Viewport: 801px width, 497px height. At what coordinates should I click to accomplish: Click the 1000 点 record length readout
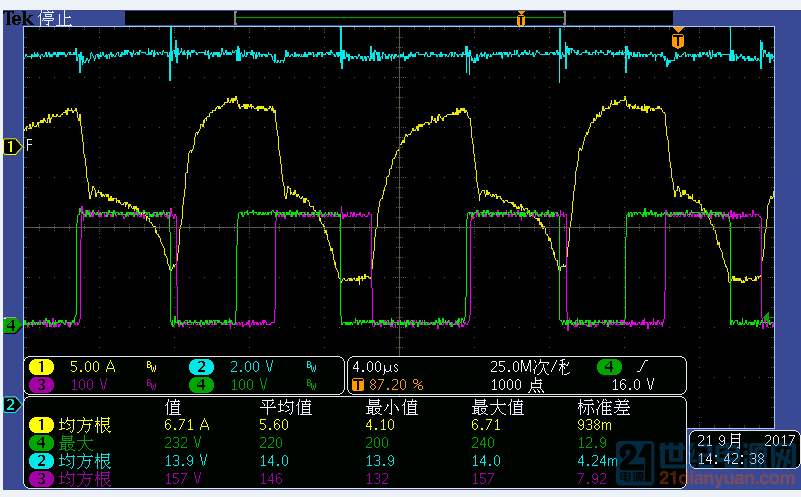point(517,385)
